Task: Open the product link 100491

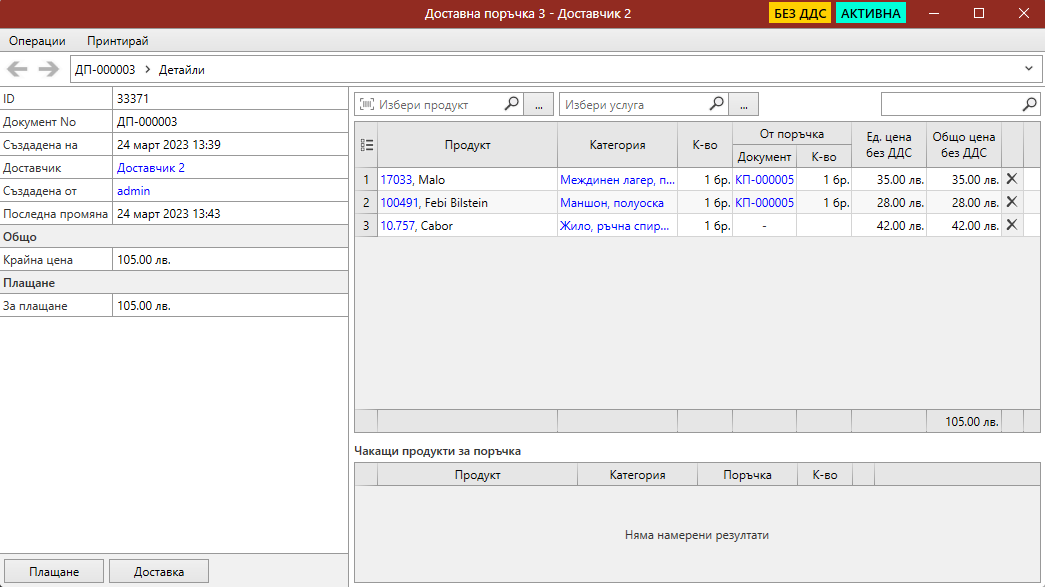Action: pos(399,203)
